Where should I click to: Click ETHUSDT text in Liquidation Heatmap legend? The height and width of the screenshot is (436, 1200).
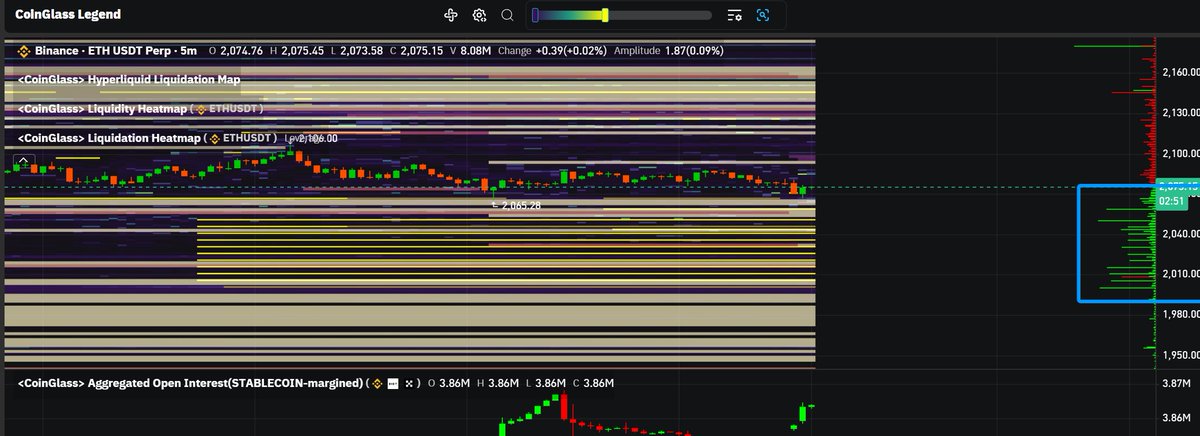coord(248,137)
